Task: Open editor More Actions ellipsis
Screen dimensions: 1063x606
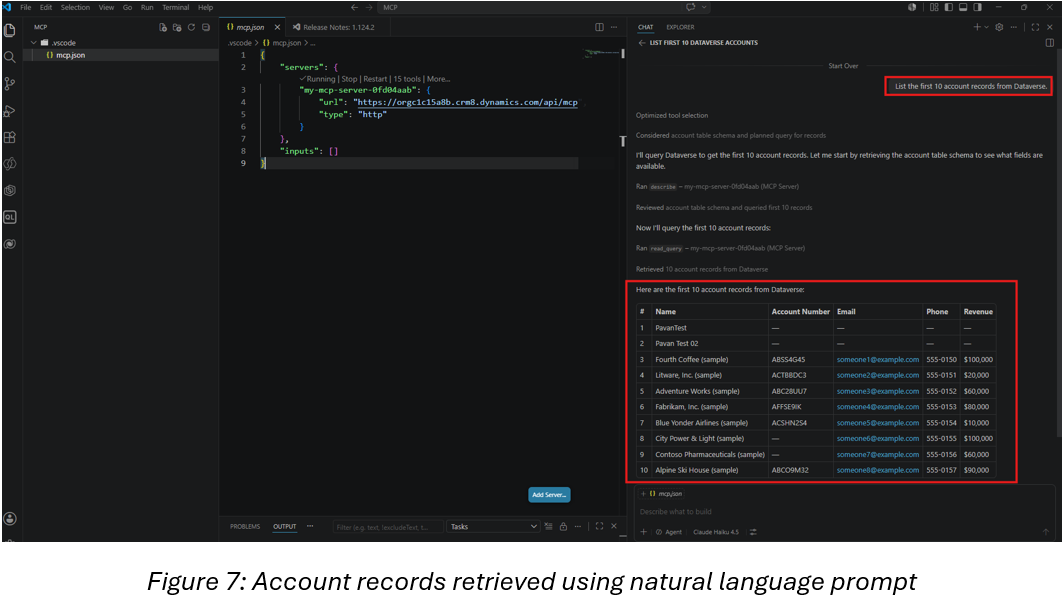Action: (614, 27)
